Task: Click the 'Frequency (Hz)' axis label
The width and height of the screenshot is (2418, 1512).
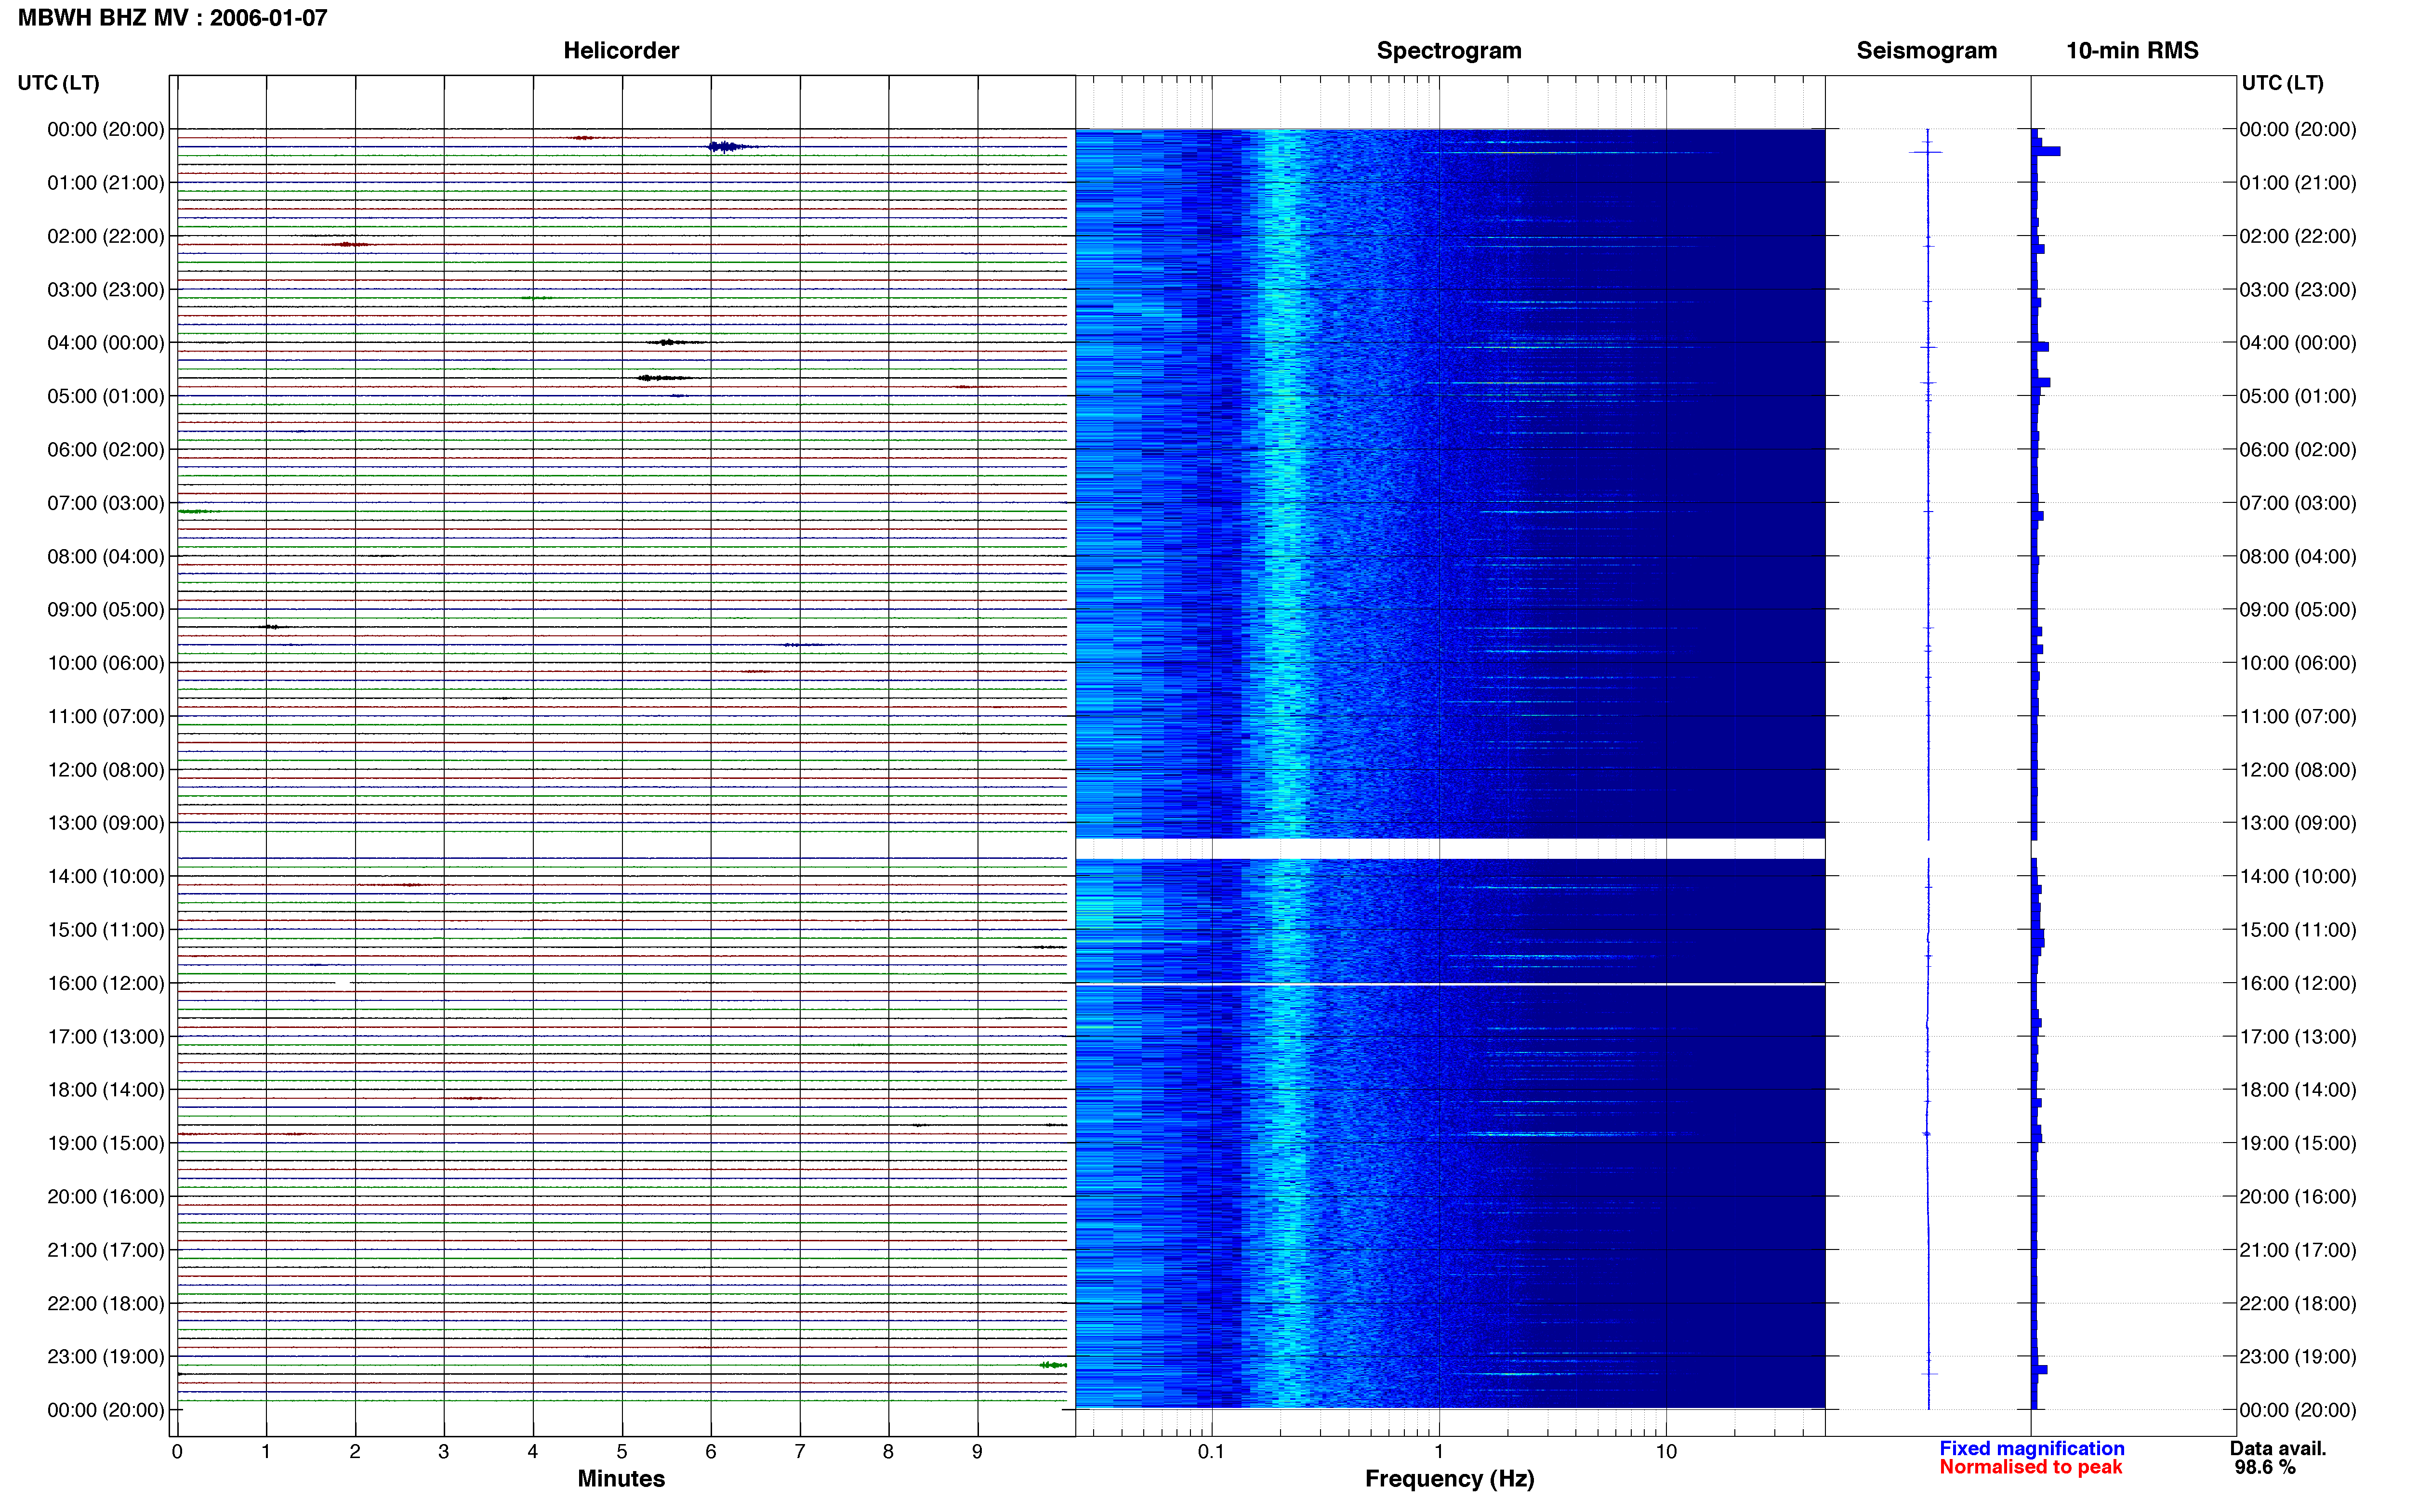Action: (1449, 1478)
